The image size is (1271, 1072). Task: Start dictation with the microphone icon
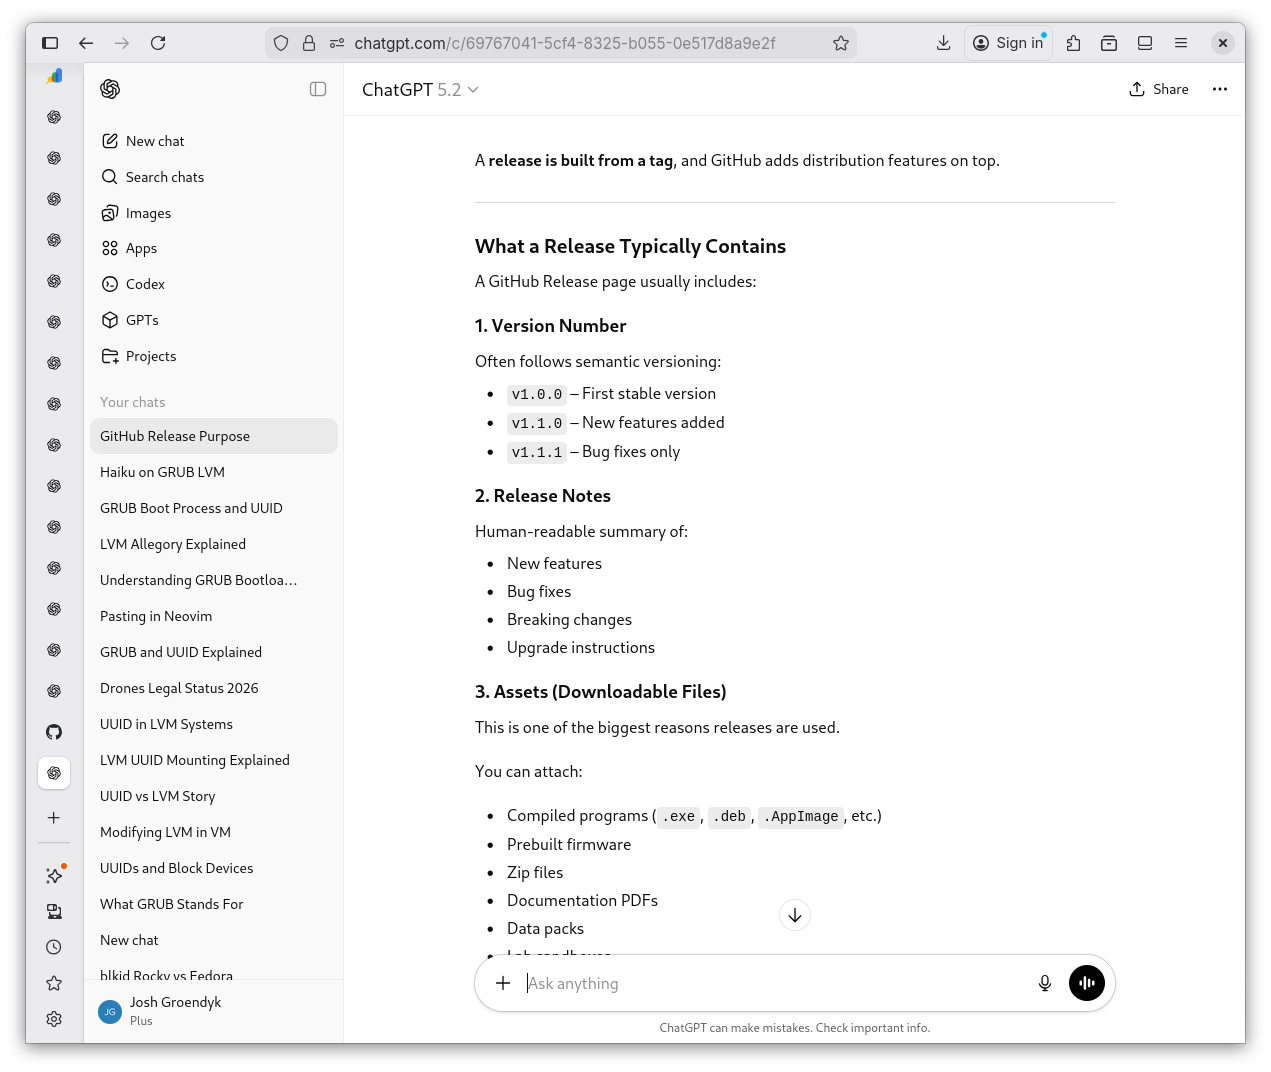pyautogui.click(x=1044, y=983)
